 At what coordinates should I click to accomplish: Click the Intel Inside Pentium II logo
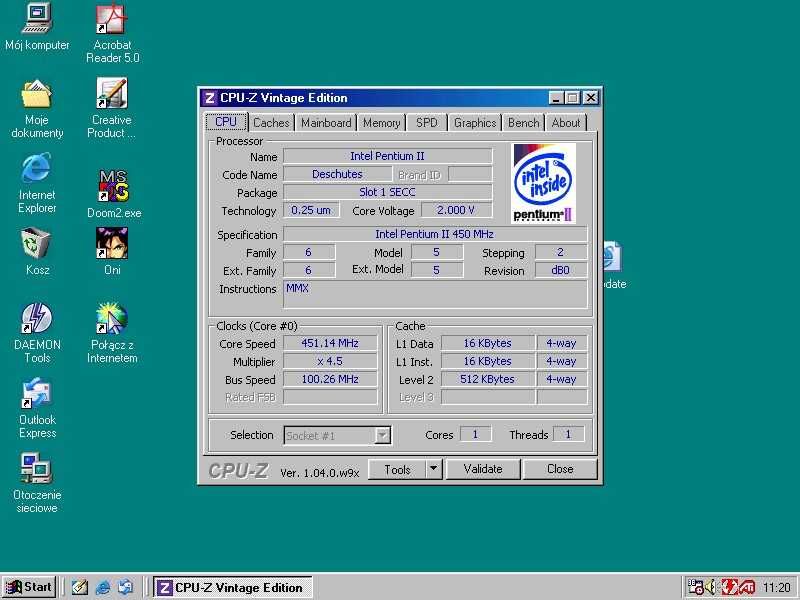pyautogui.click(x=543, y=183)
